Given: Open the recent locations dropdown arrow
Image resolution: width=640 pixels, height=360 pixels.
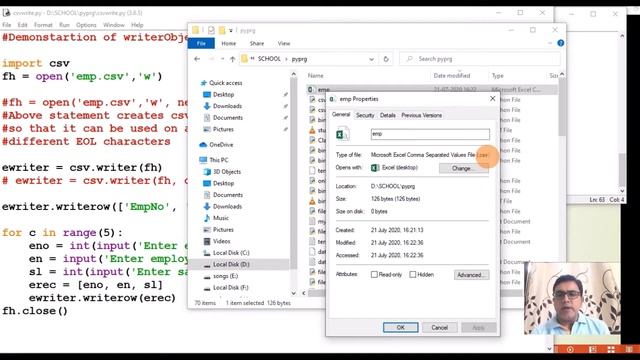Looking at the screenshot, I should click(x=222, y=59).
